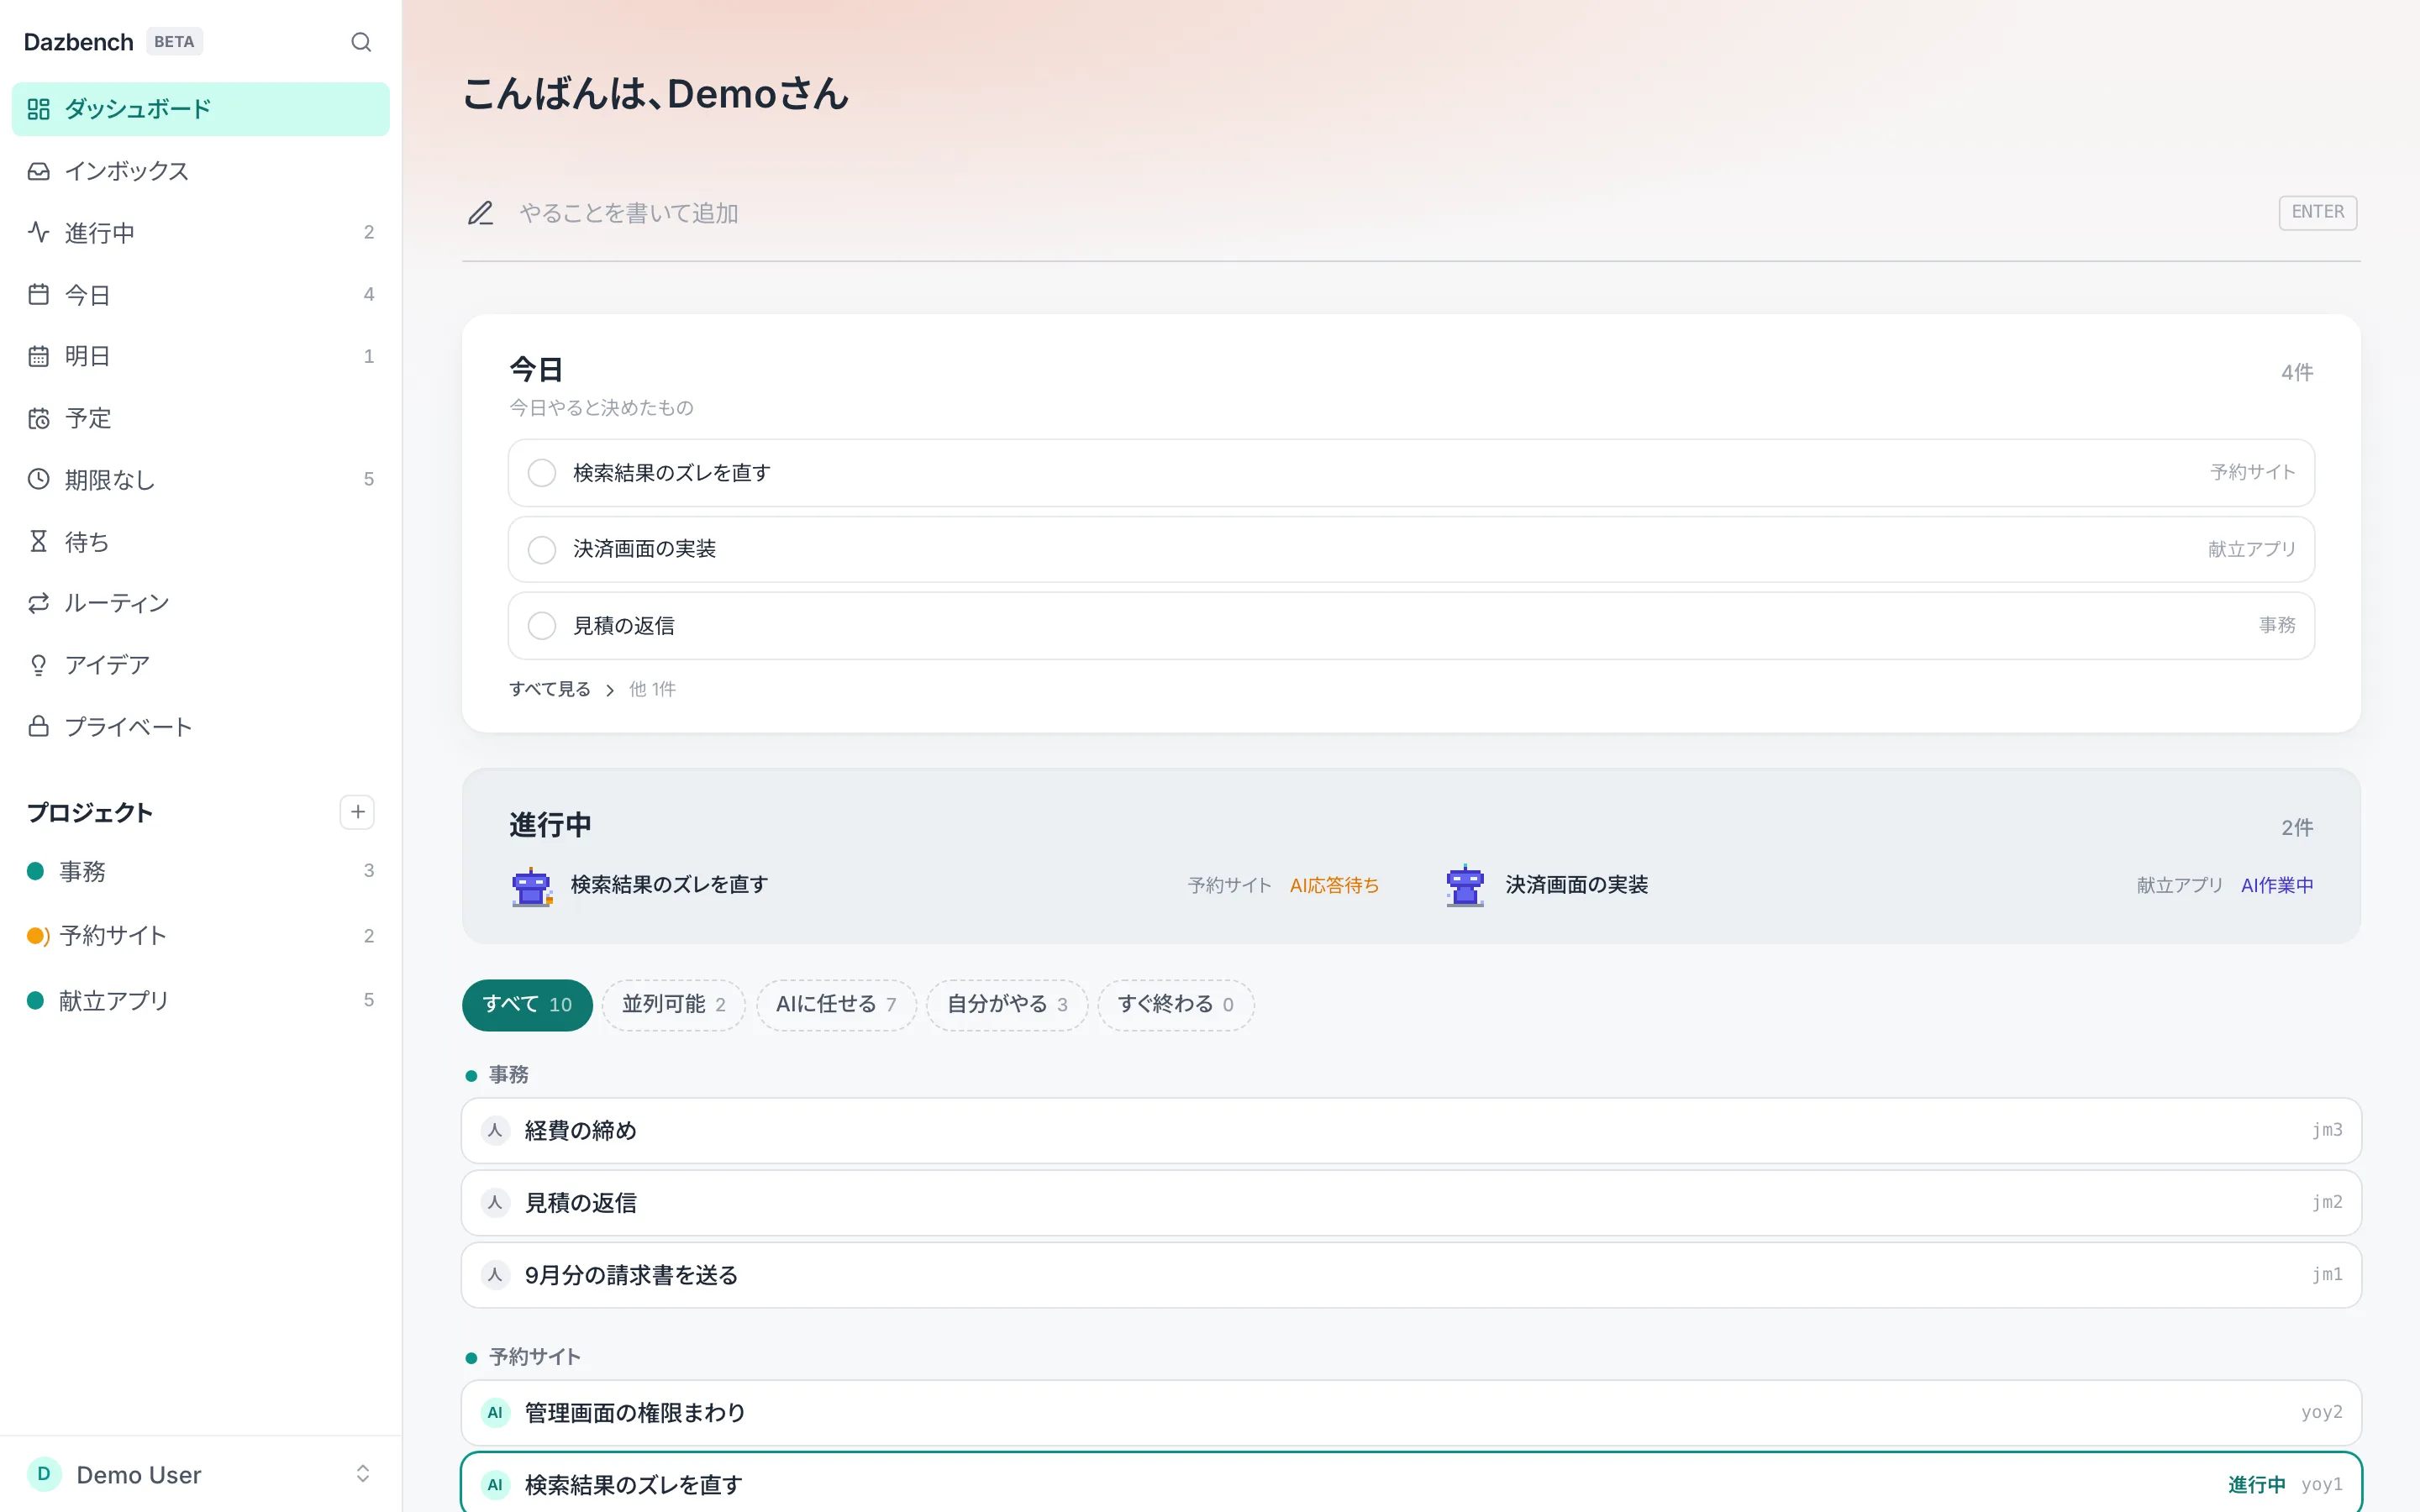Open the 明日 calendar icon in sidebar
Screen dimensions: 2420x1512
coord(38,356)
